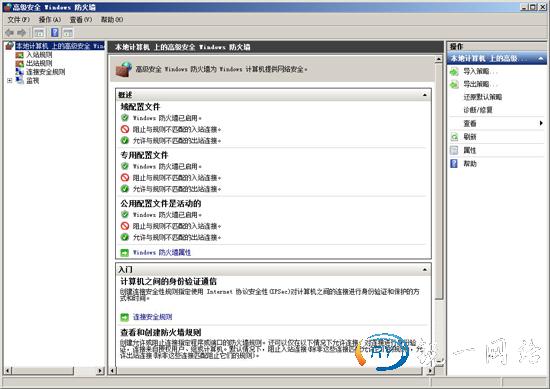Click green arrow icon beside 连接安全规则 link
Image resolution: width=550 pixels, height=389 pixels.
tap(125, 317)
